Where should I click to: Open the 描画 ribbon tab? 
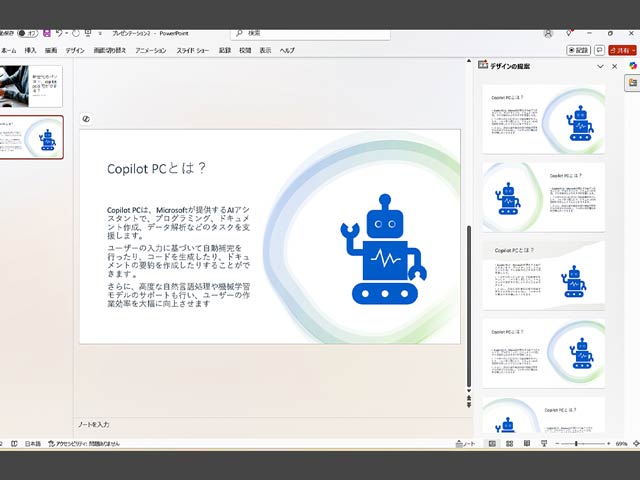point(51,51)
